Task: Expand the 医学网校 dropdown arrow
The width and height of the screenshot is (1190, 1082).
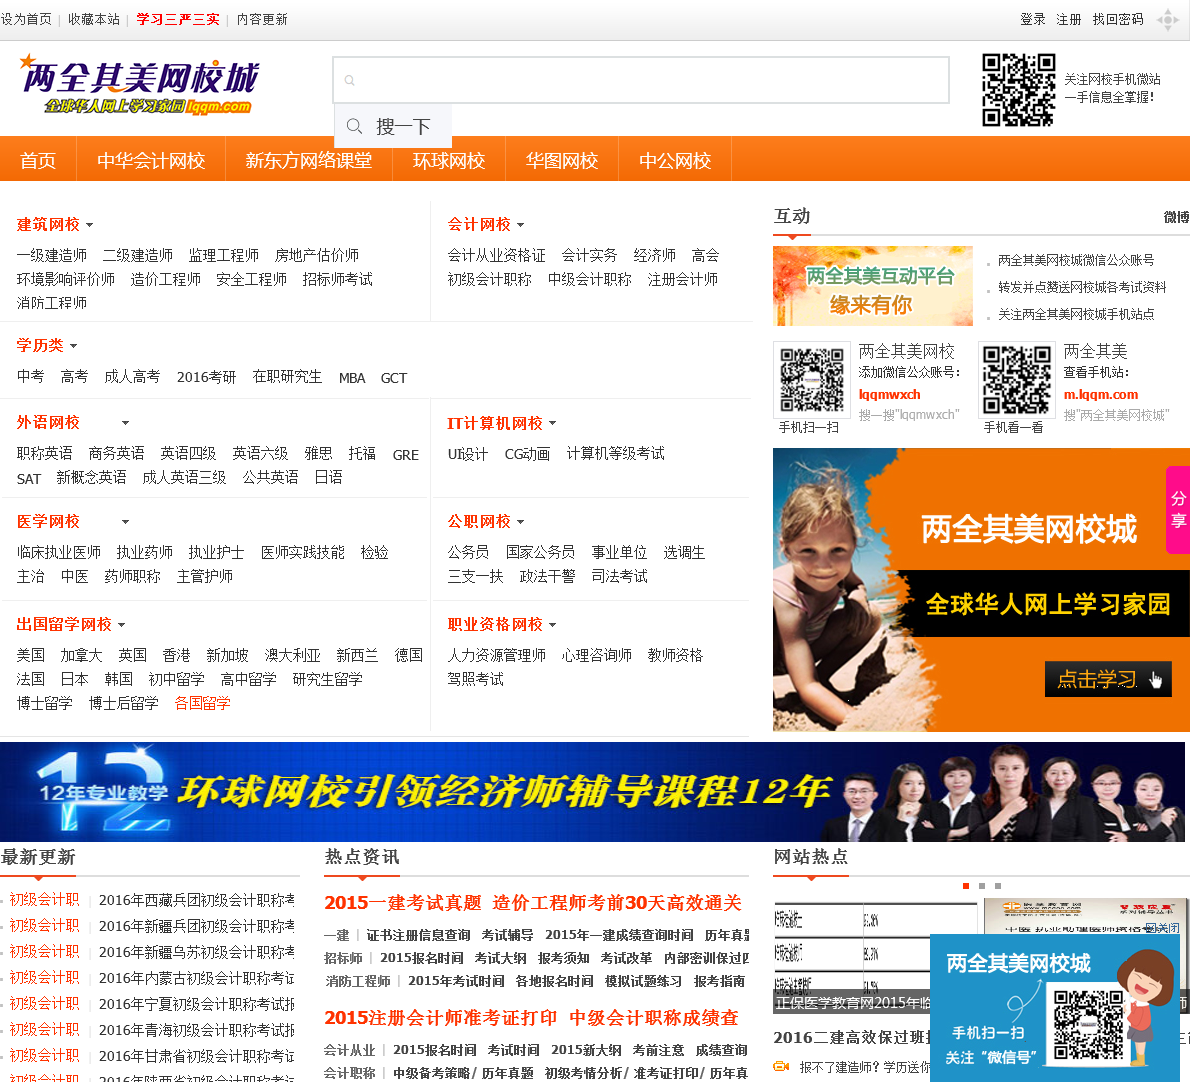Action: (x=125, y=522)
